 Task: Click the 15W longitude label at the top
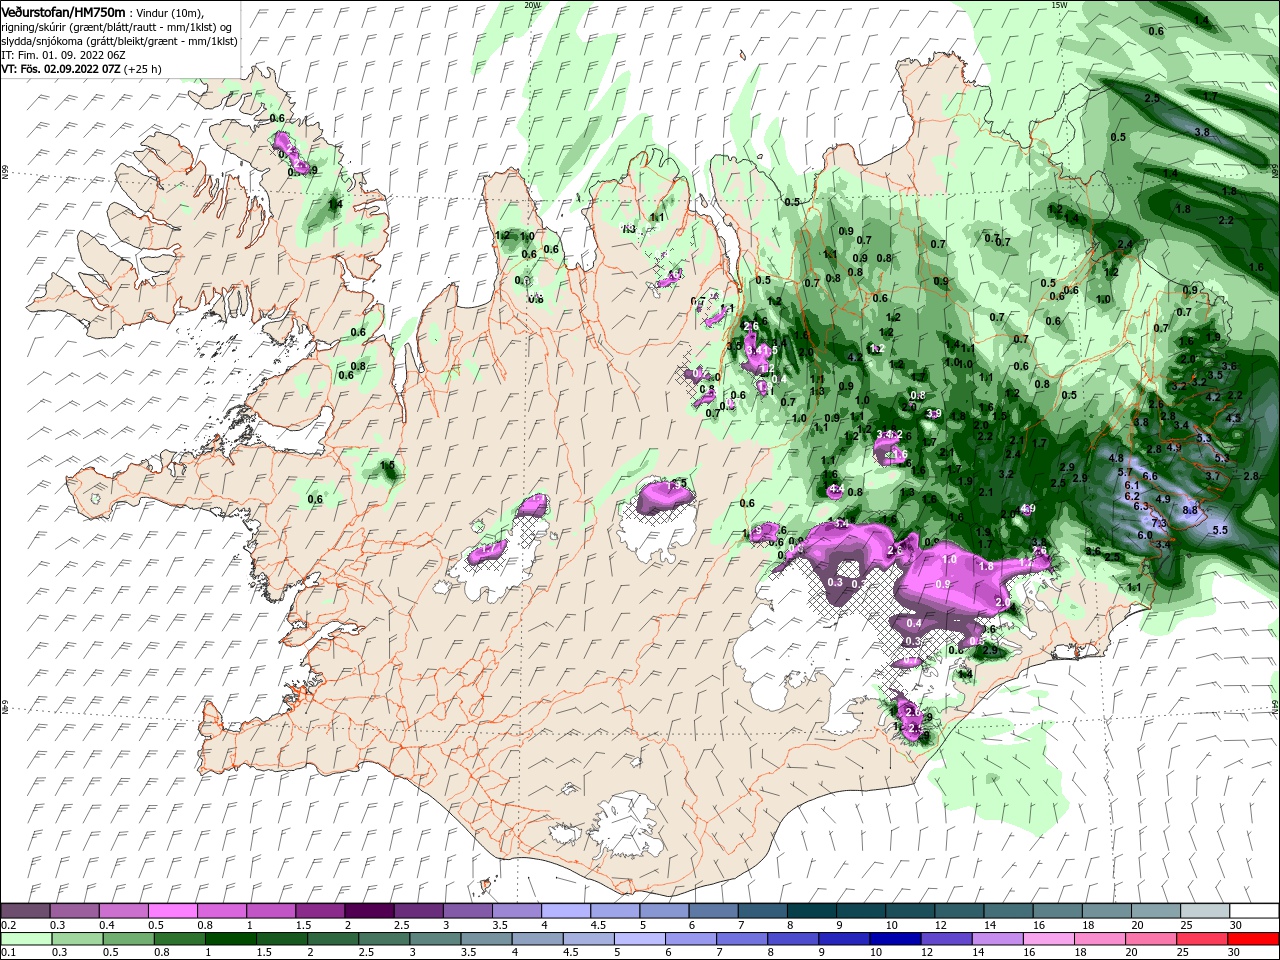pos(1059,4)
